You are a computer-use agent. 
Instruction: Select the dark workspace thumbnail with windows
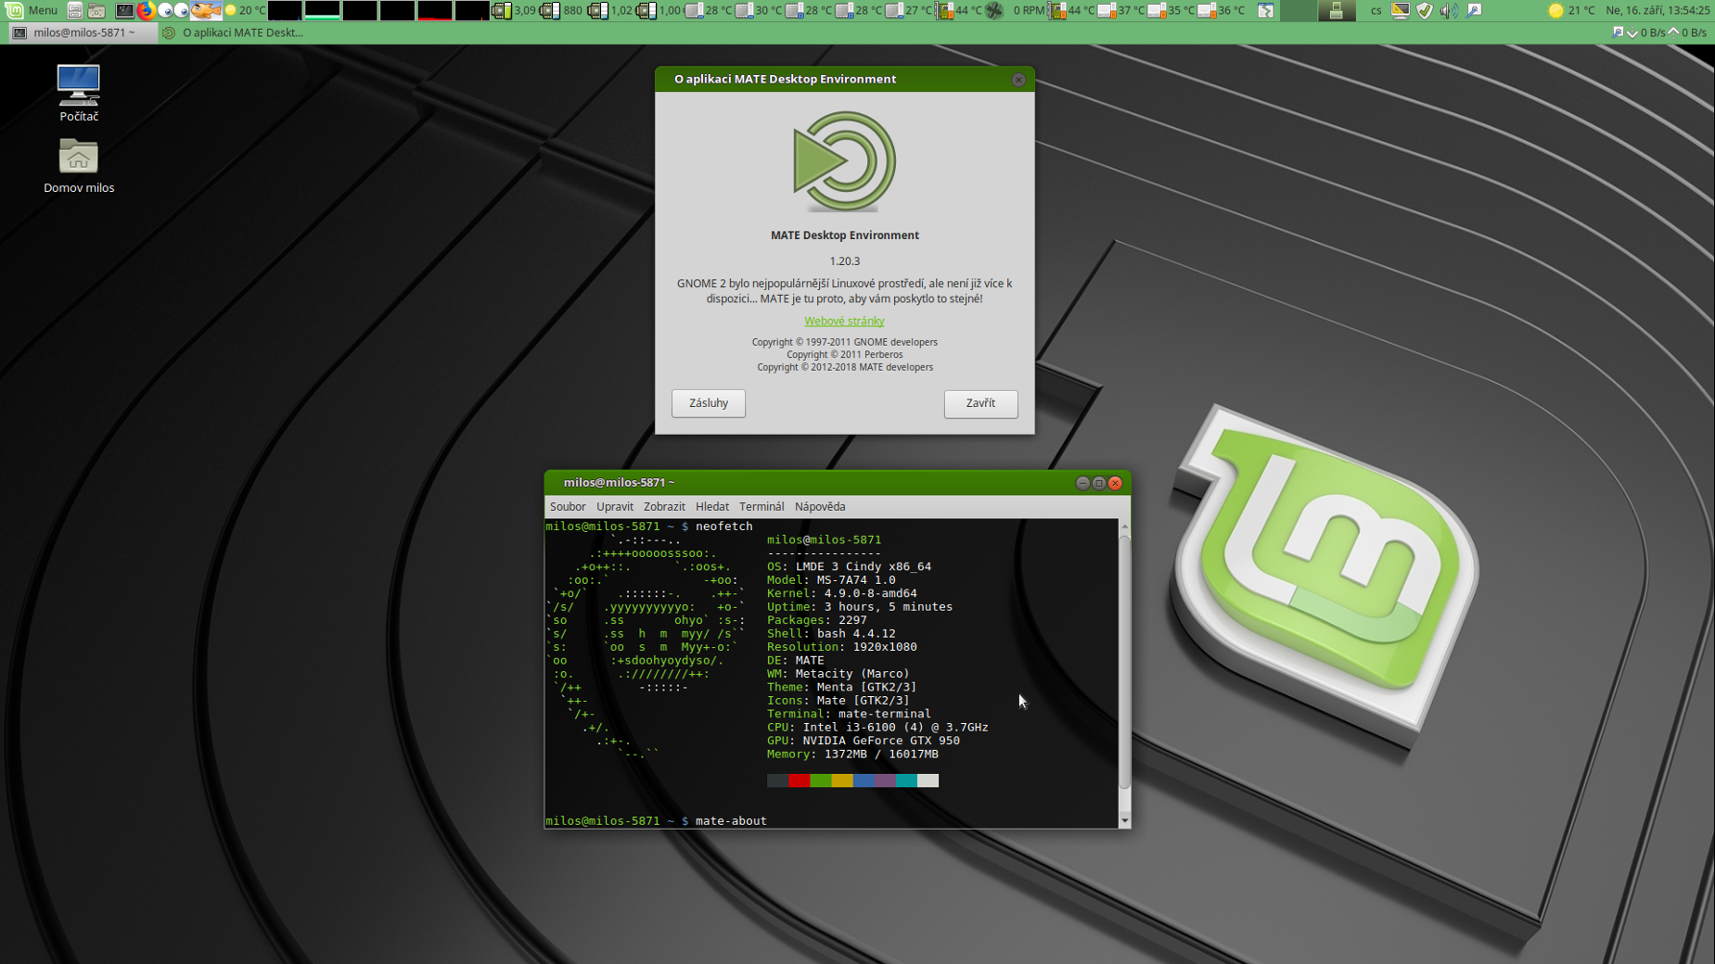[x=1337, y=10]
